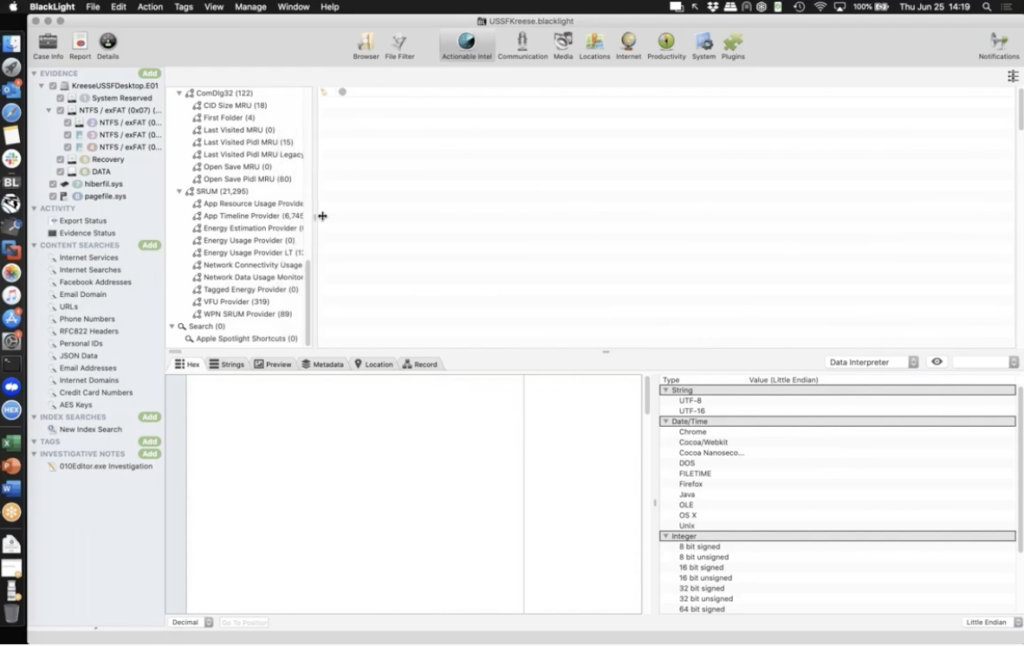The width and height of the screenshot is (1024, 646).
Task: Open the Locations view
Action: click(x=594, y=46)
